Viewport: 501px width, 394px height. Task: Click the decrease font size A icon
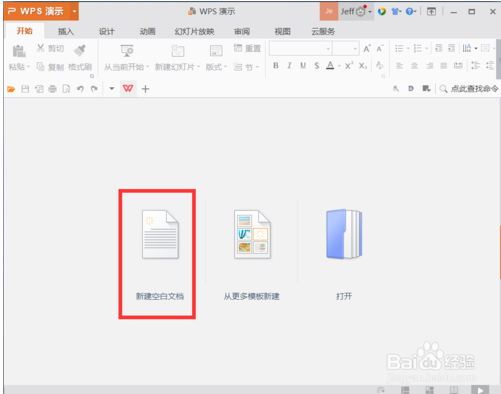pos(380,49)
